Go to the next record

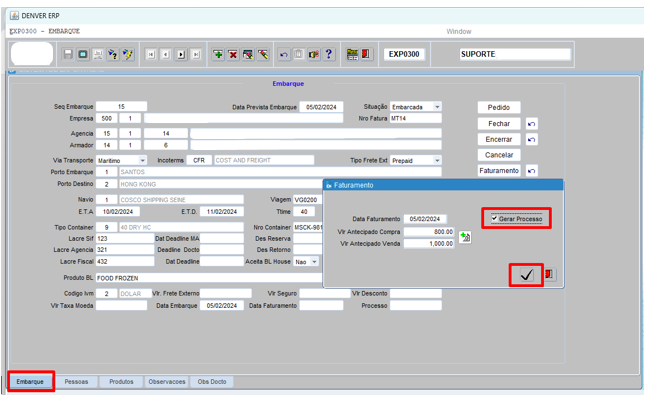(181, 54)
